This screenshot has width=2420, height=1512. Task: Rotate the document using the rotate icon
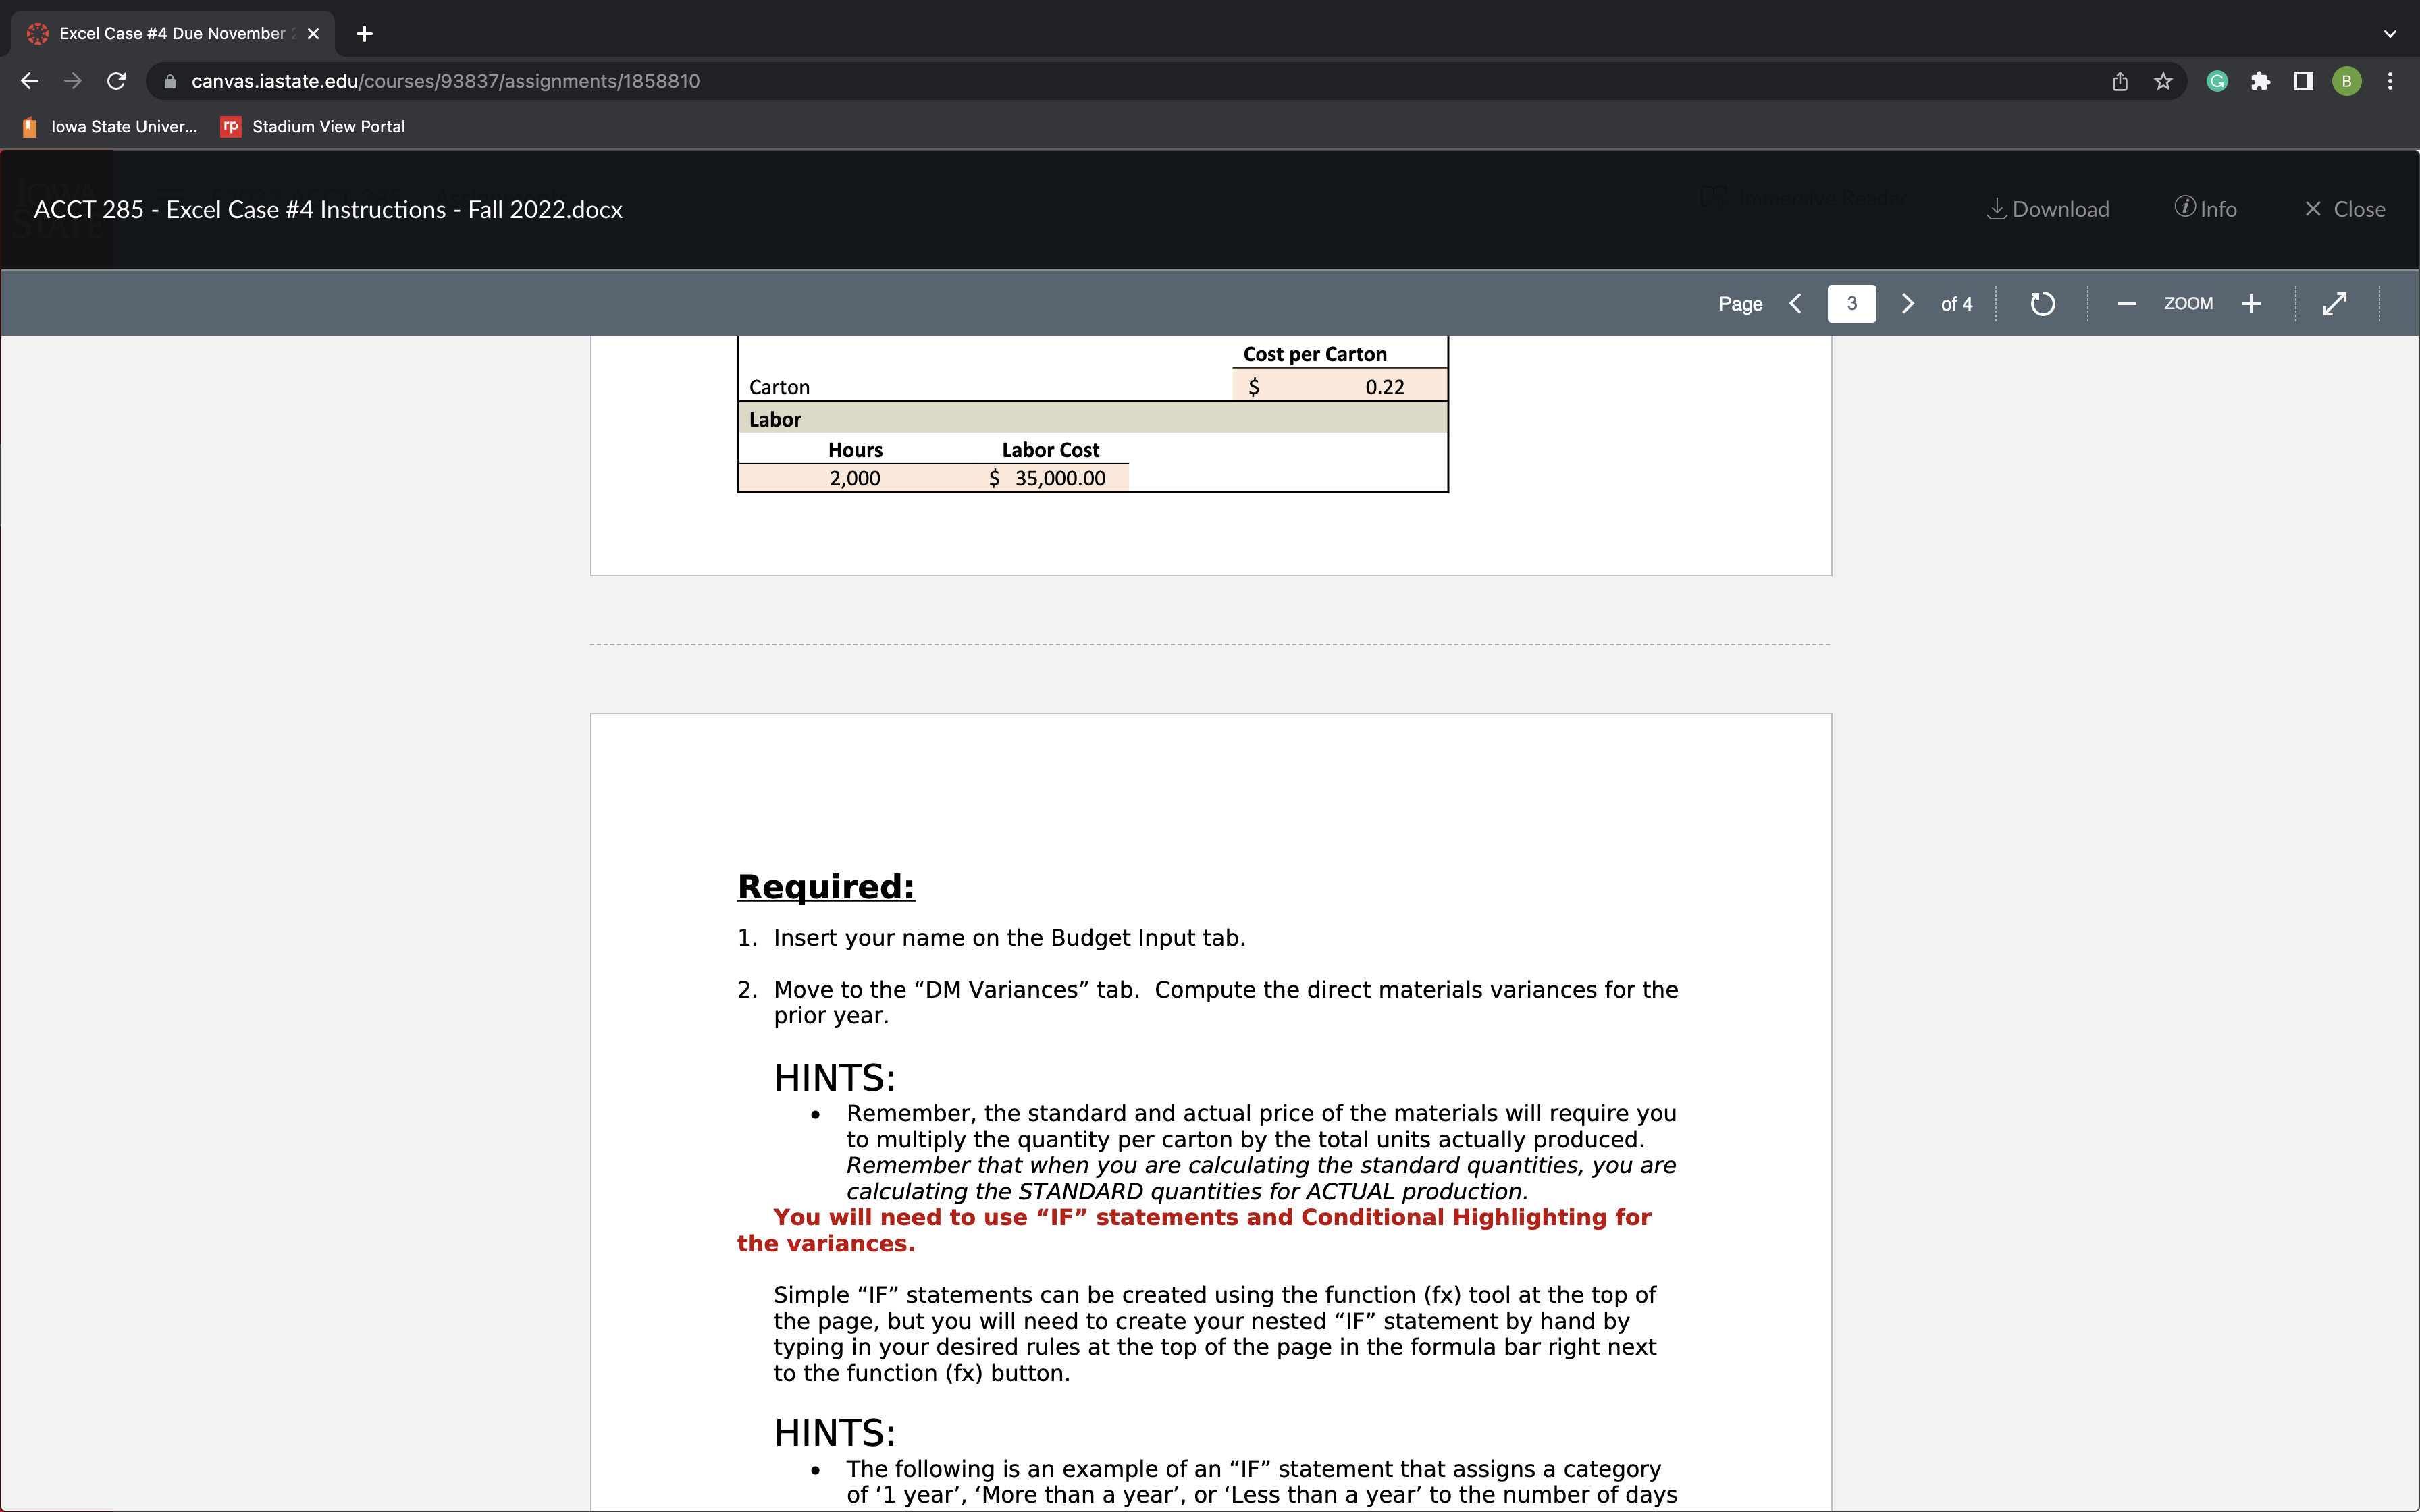tap(2042, 304)
